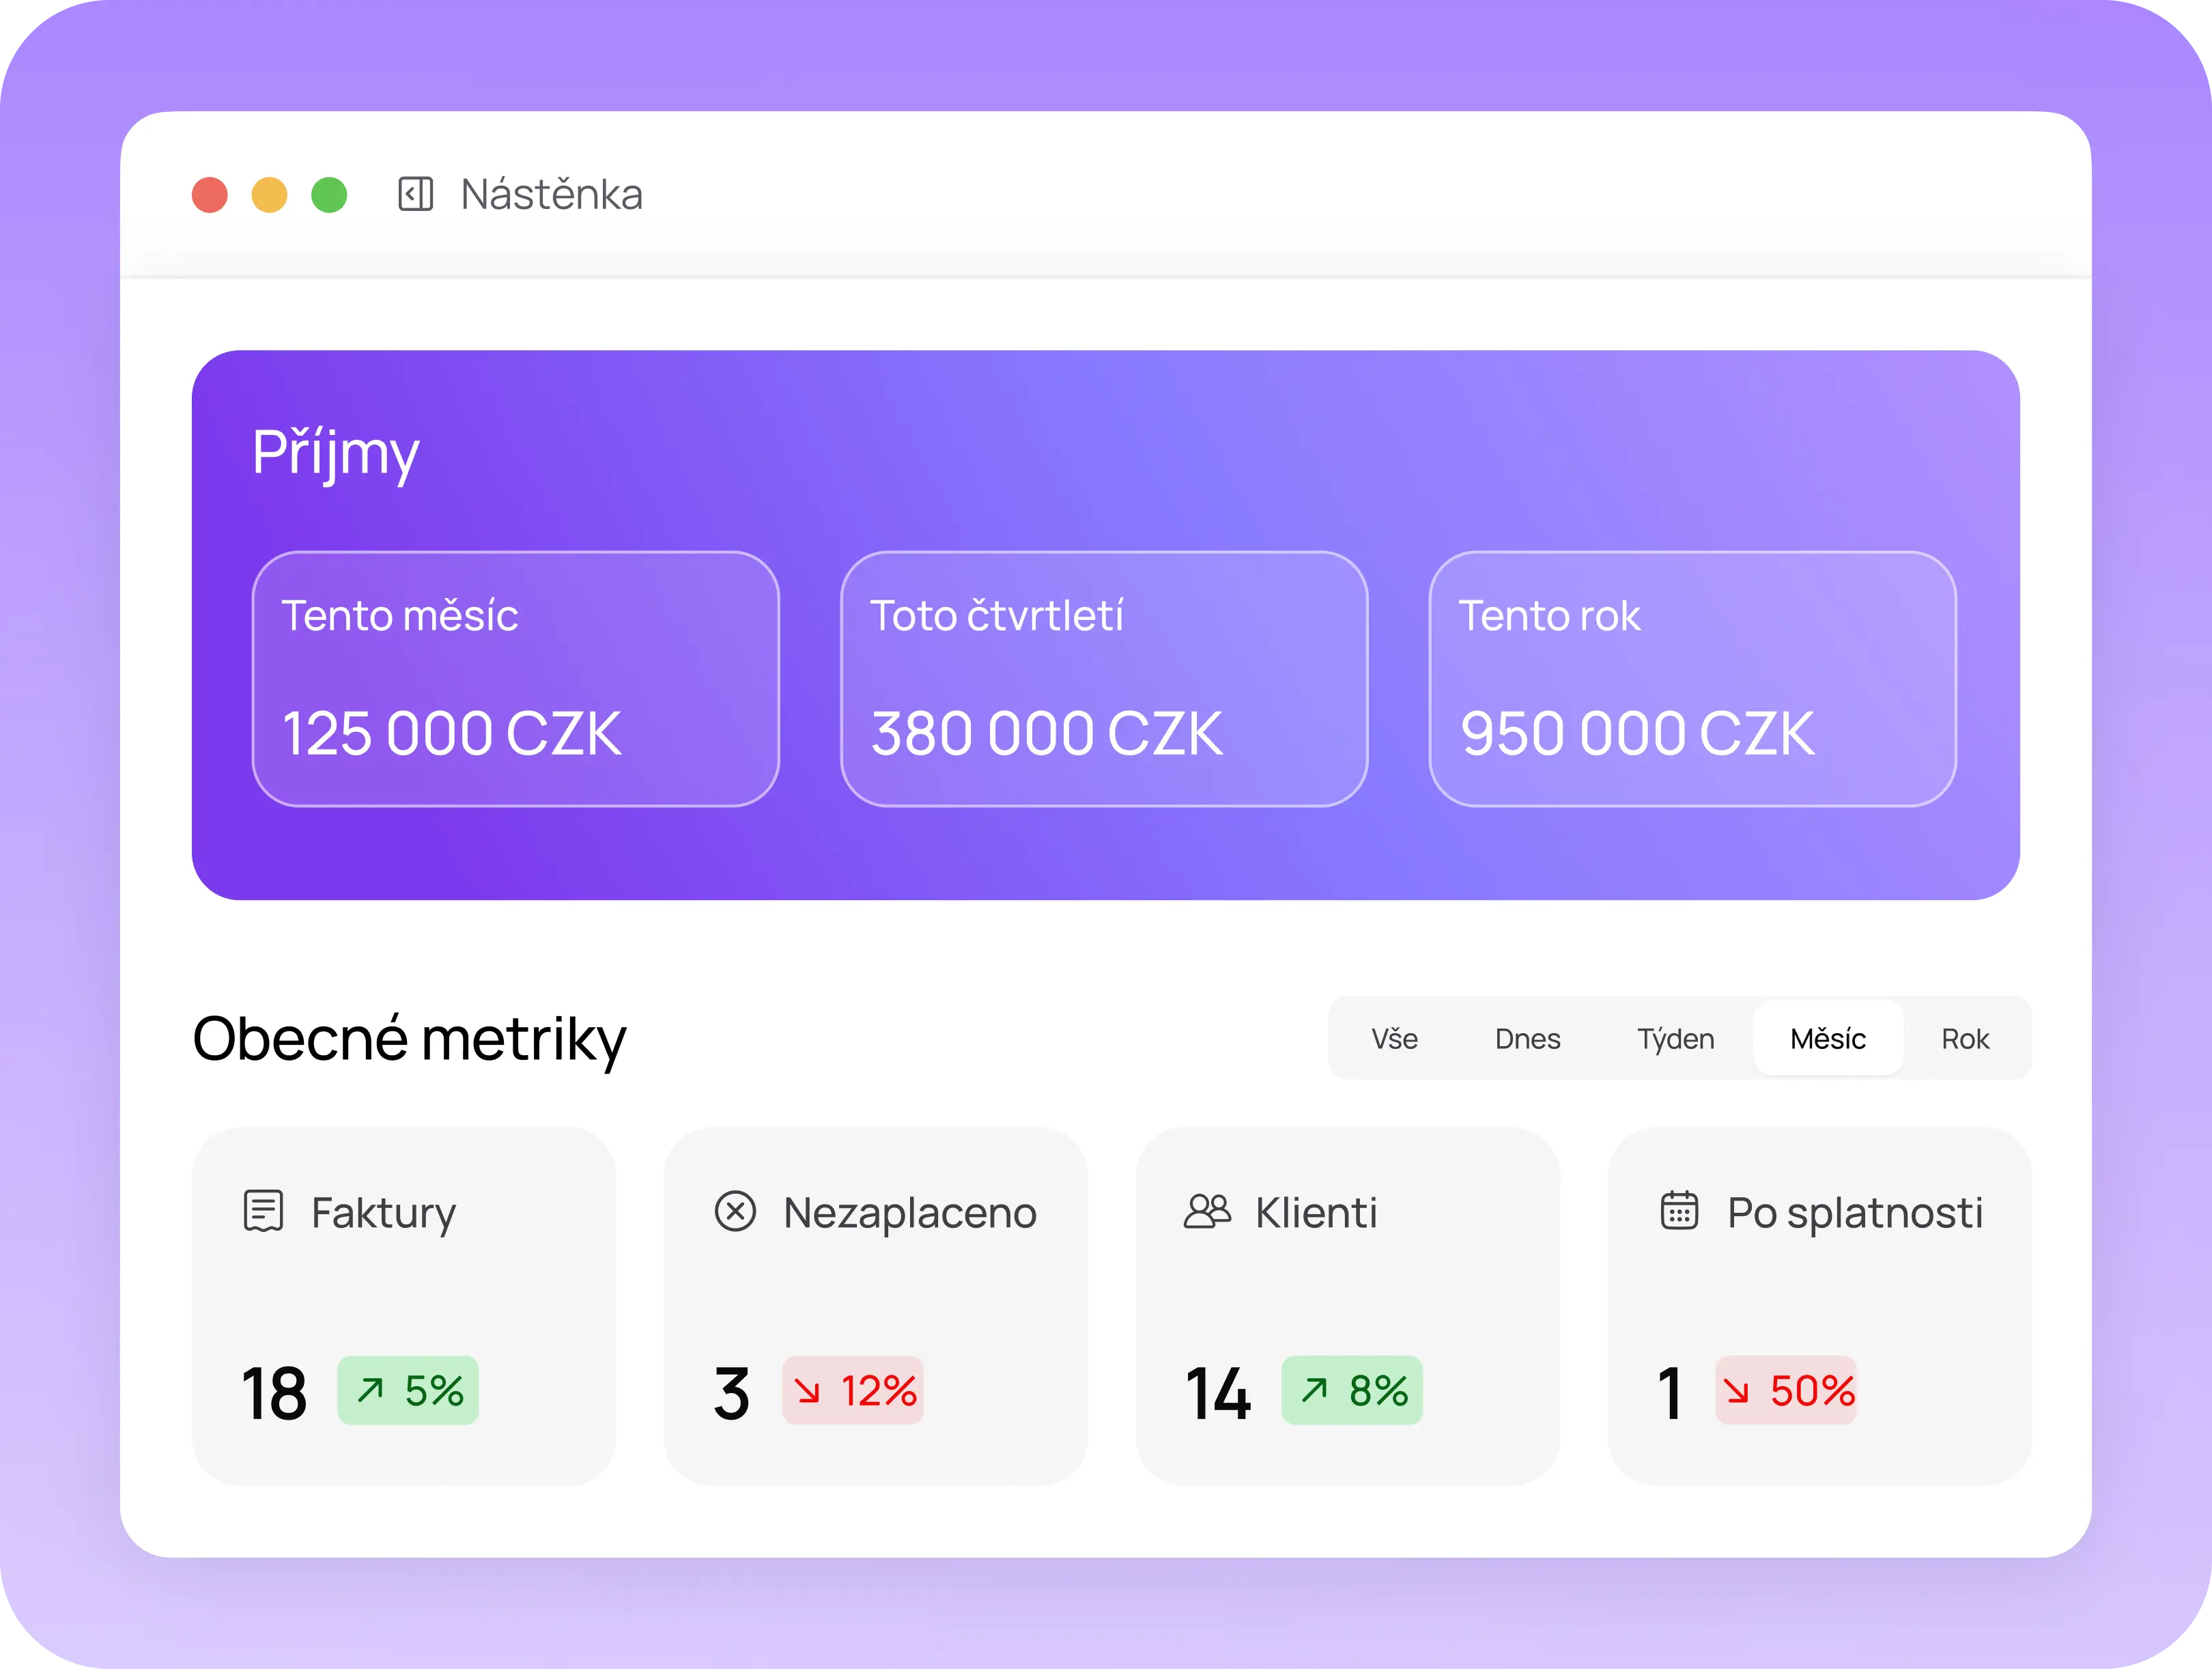Click the Po splatnosti count 1
2212x1669 pixels.
[x=1669, y=1393]
